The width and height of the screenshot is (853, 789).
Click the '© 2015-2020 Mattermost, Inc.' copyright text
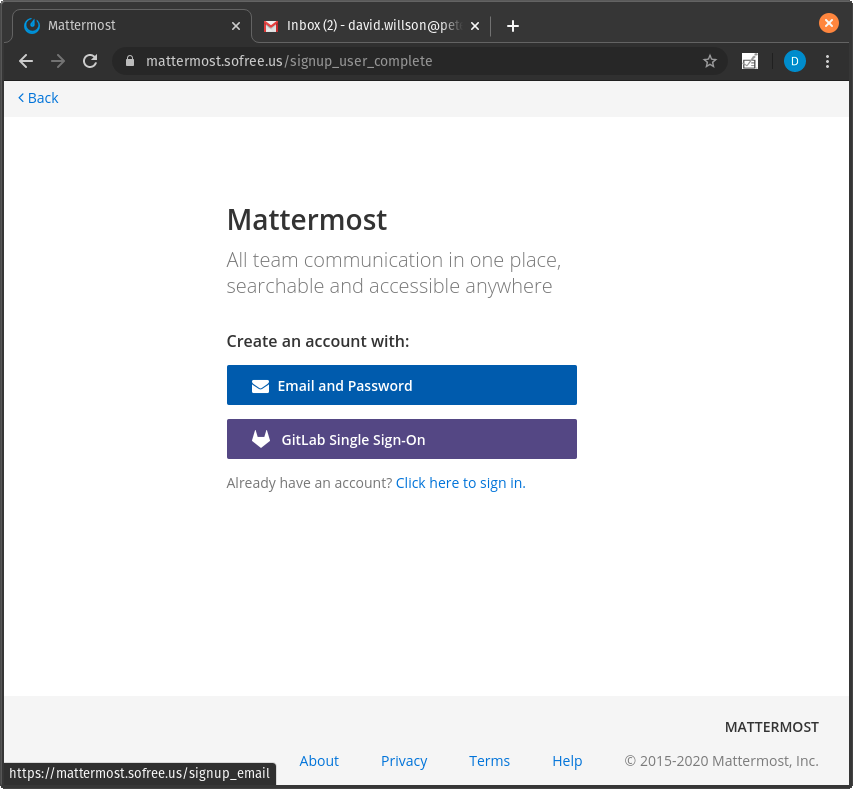coord(721,761)
